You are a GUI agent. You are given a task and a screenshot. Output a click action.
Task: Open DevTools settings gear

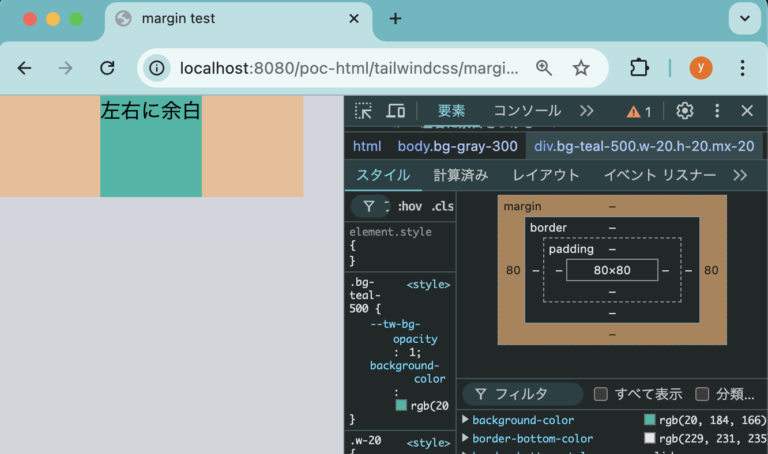pos(685,111)
